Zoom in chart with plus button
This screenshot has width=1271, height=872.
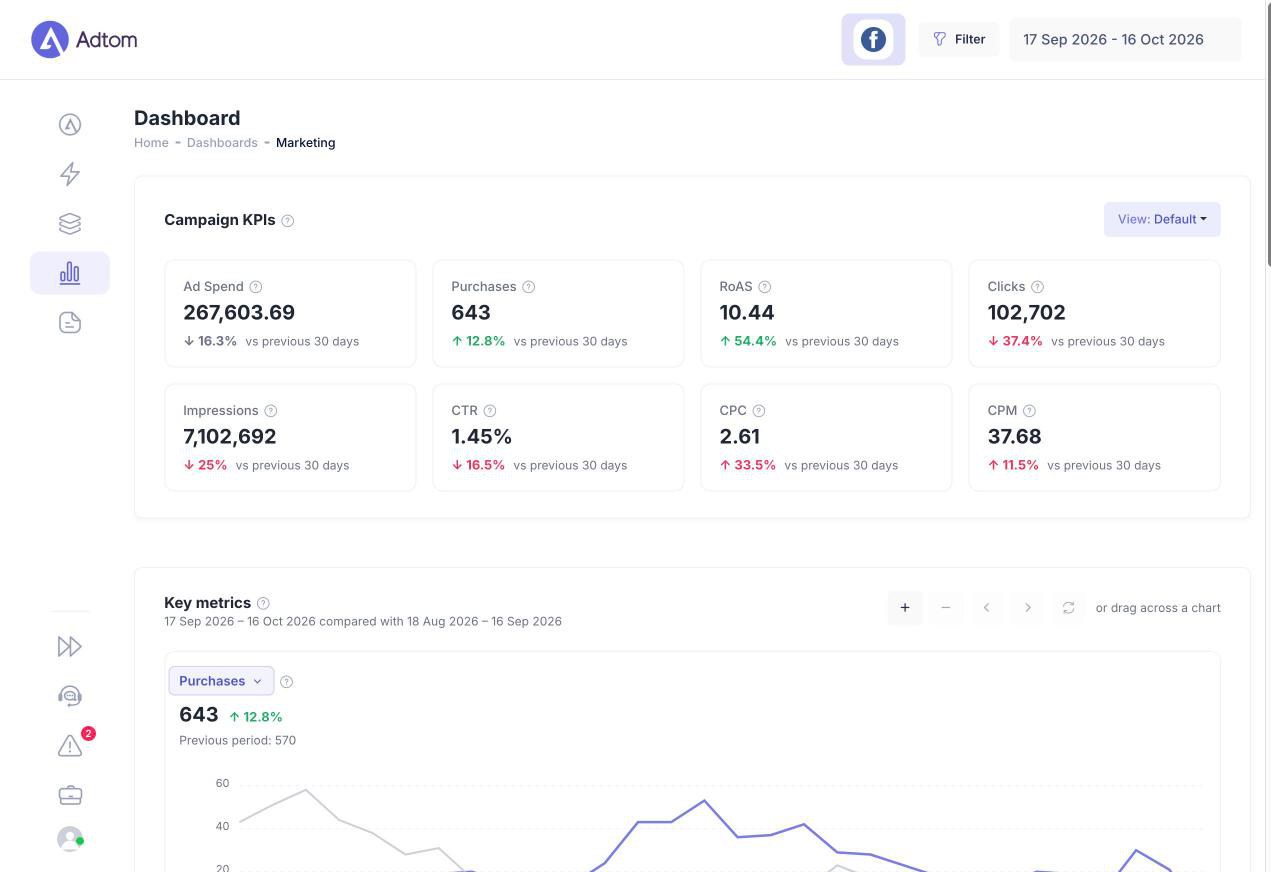pos(905,608)
